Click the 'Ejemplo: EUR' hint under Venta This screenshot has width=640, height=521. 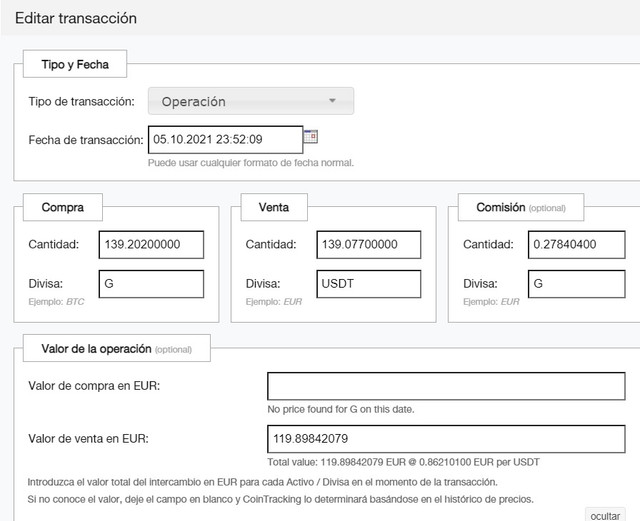click(273, 302)
